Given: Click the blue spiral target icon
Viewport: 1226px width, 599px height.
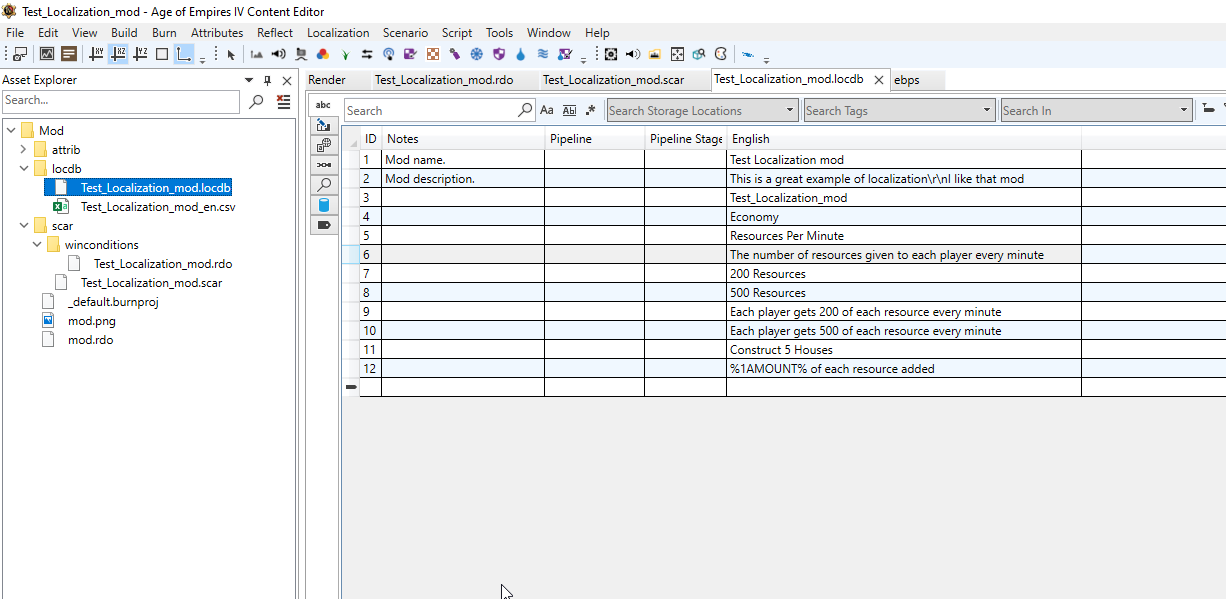Looking at the screenshot, I should tap(389, 54).
